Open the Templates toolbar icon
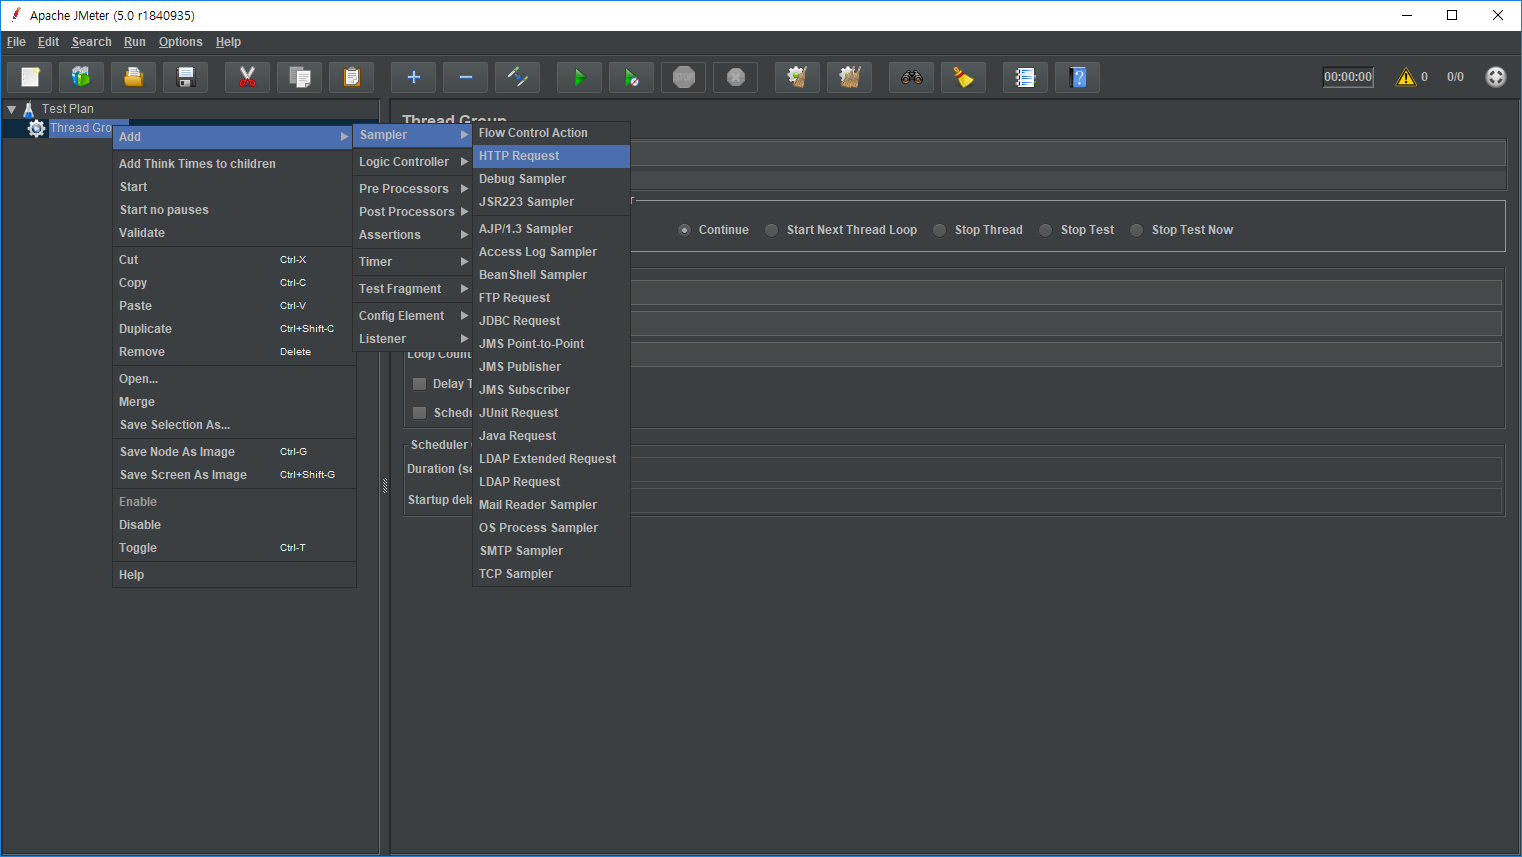 click(x=82, y=77)
